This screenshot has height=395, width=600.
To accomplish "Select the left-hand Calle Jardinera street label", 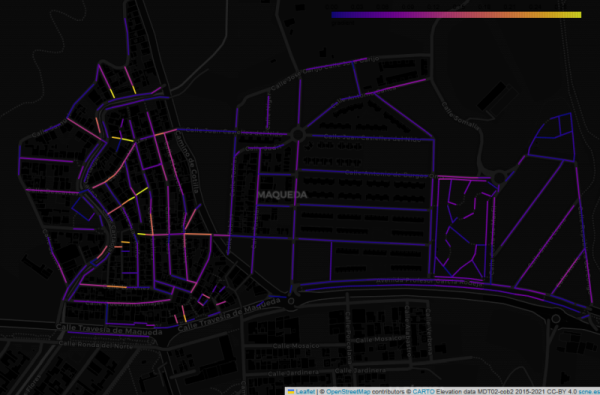I will pyautogui.click(x=293, y=373).
